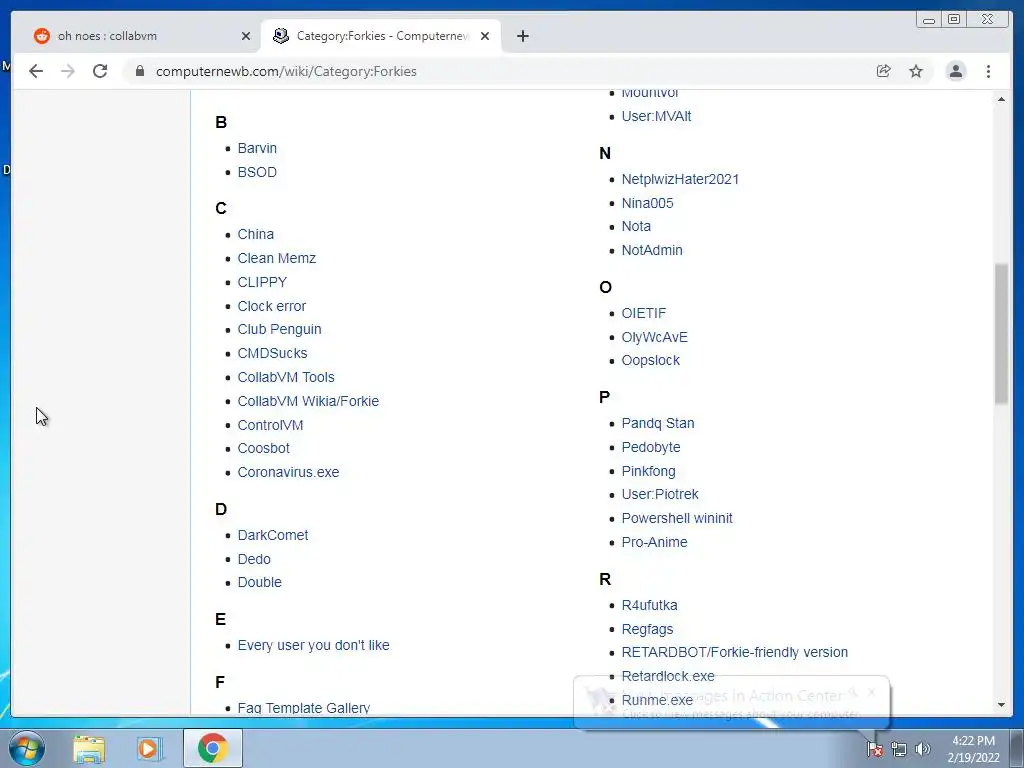Open a new tab with the plus button
1024x768 pixels.
[x=522, y=36]
